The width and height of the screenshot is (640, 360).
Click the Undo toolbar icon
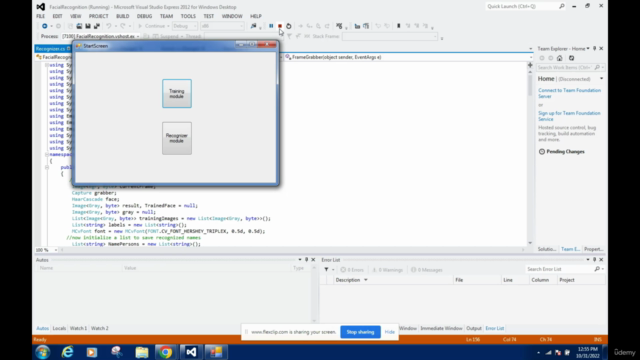pyautogui.click(x=109, y=26)
